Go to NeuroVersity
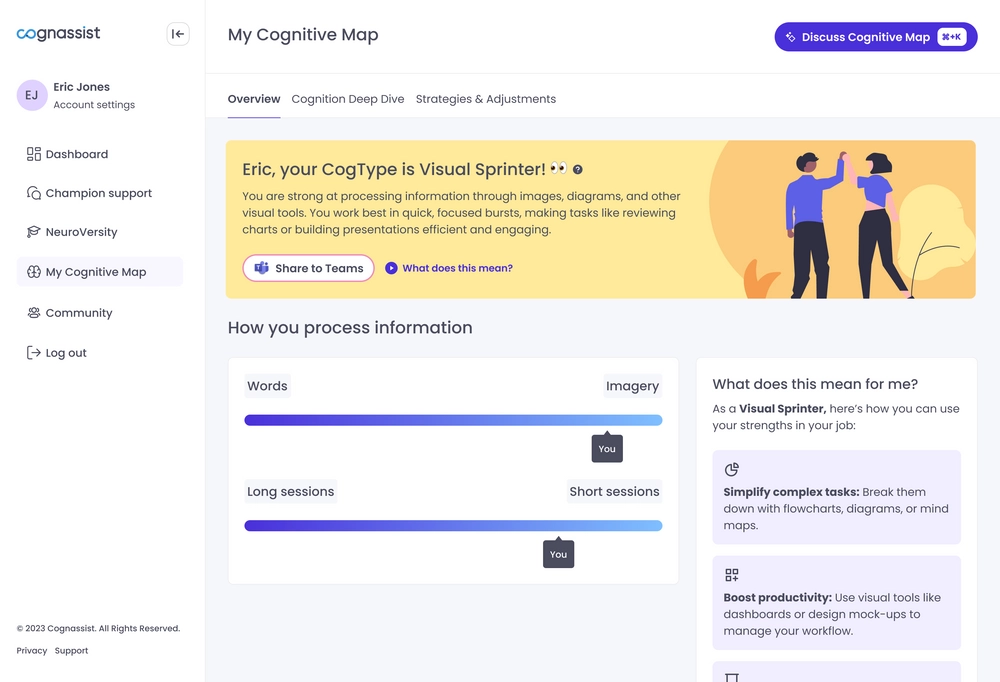The width and height of the screenshot is (1000, 682). coord(99,232)
